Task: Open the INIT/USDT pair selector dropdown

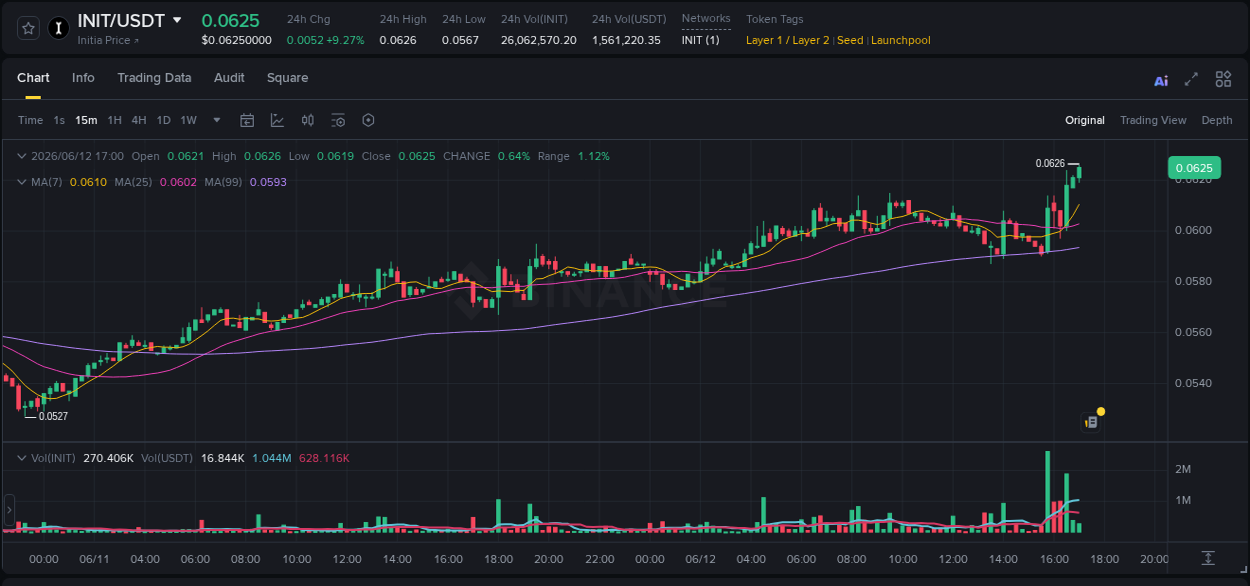Action: (177, 20)
